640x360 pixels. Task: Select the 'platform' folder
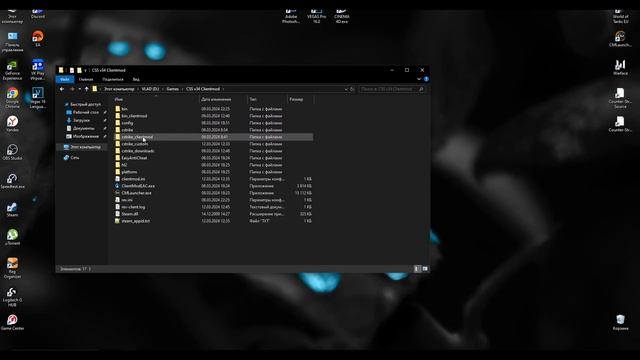[213, 172]
